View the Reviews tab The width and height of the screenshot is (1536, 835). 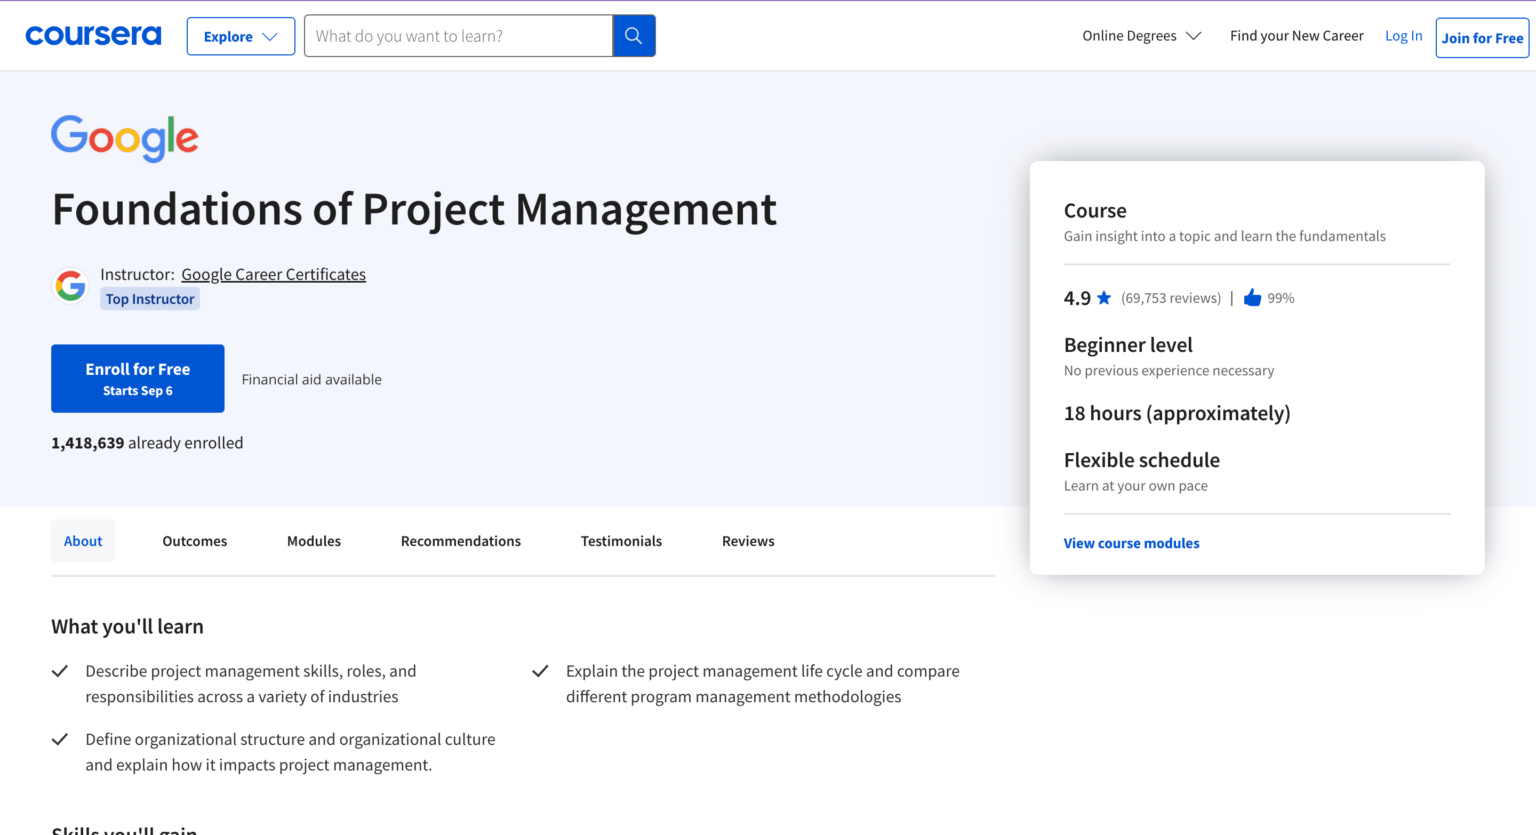(747, 540)
